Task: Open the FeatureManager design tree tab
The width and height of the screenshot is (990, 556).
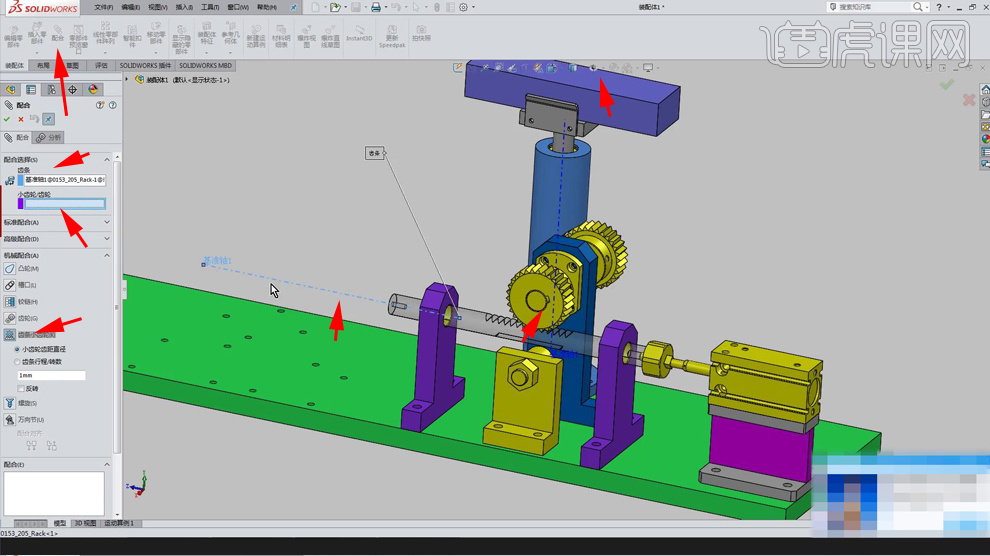Action: (10, 90)
